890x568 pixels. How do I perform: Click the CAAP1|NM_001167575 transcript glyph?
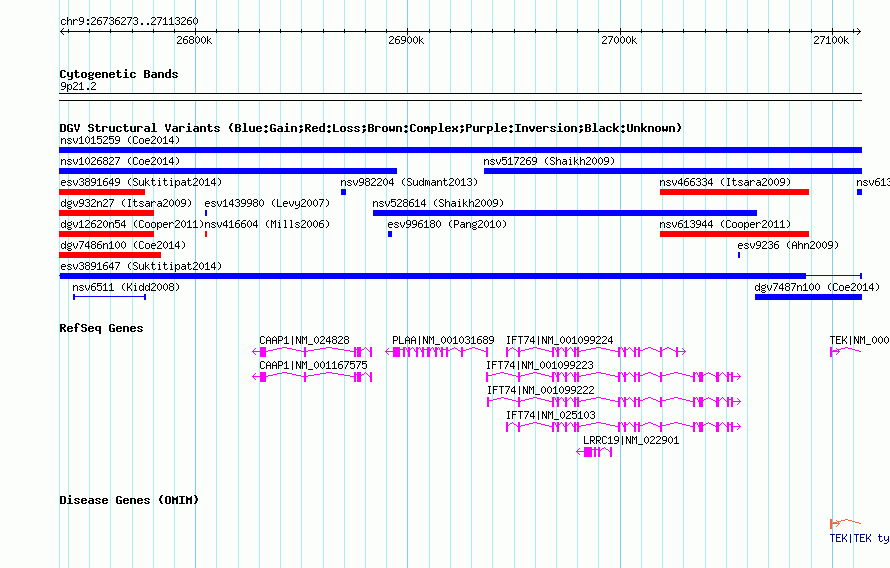312,377
